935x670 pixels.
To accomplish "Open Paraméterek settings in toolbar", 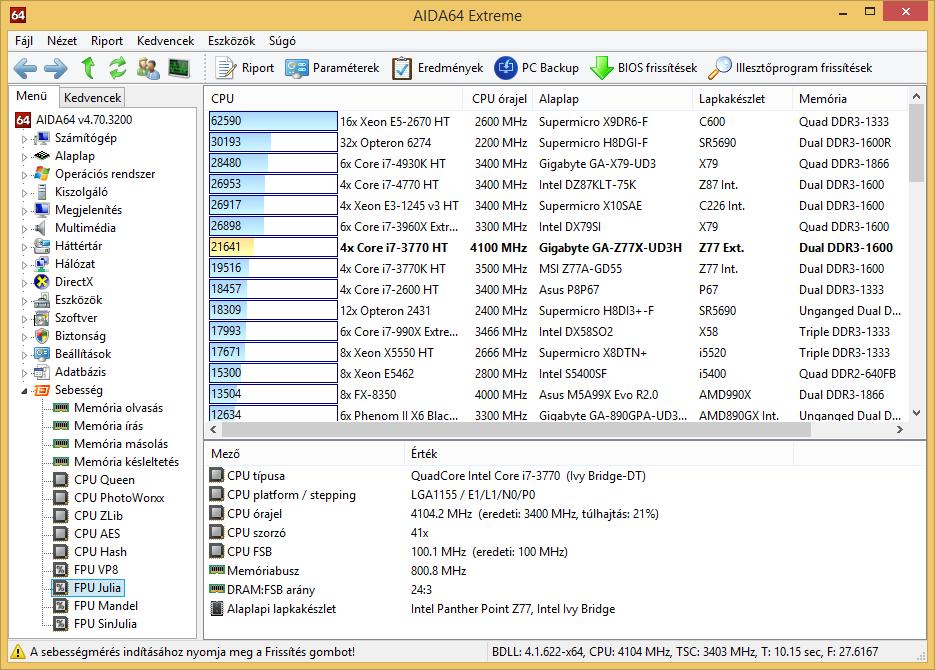I will click(x=332, y=68).
